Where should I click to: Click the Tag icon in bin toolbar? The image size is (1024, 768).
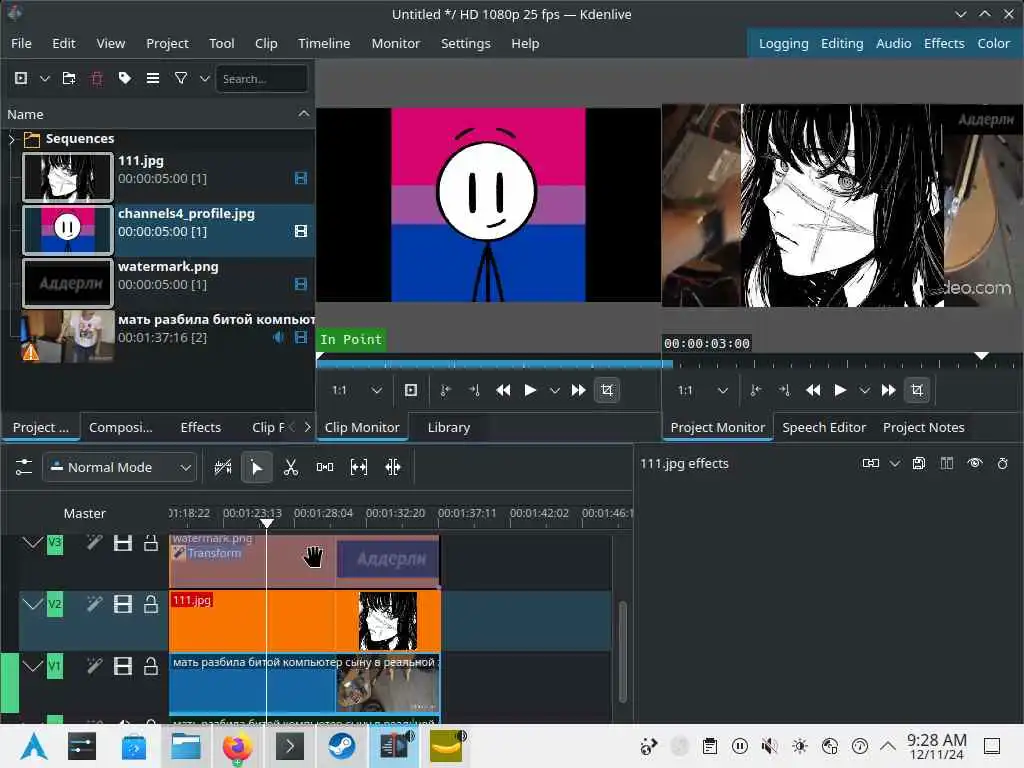coord(125,78)
